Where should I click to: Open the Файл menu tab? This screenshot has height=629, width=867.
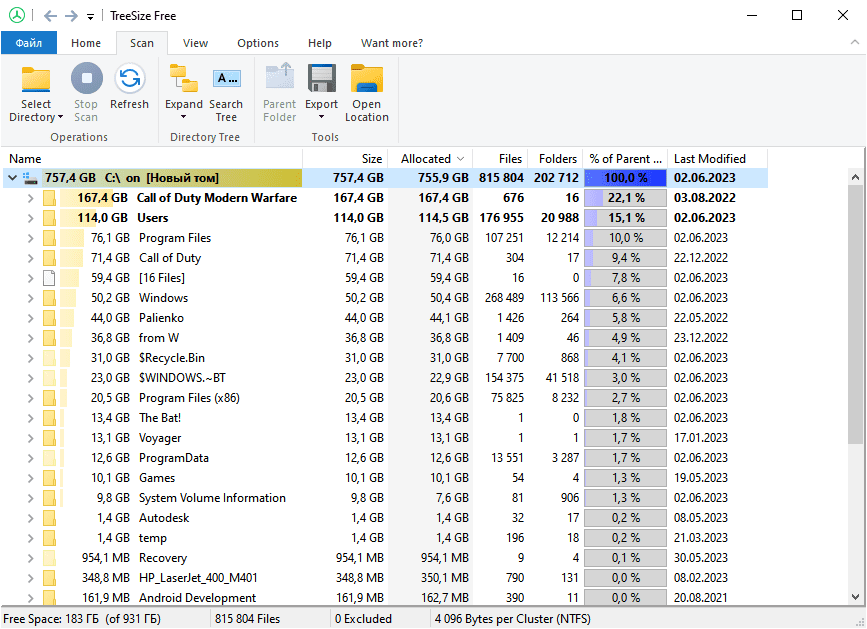point(29,43)
